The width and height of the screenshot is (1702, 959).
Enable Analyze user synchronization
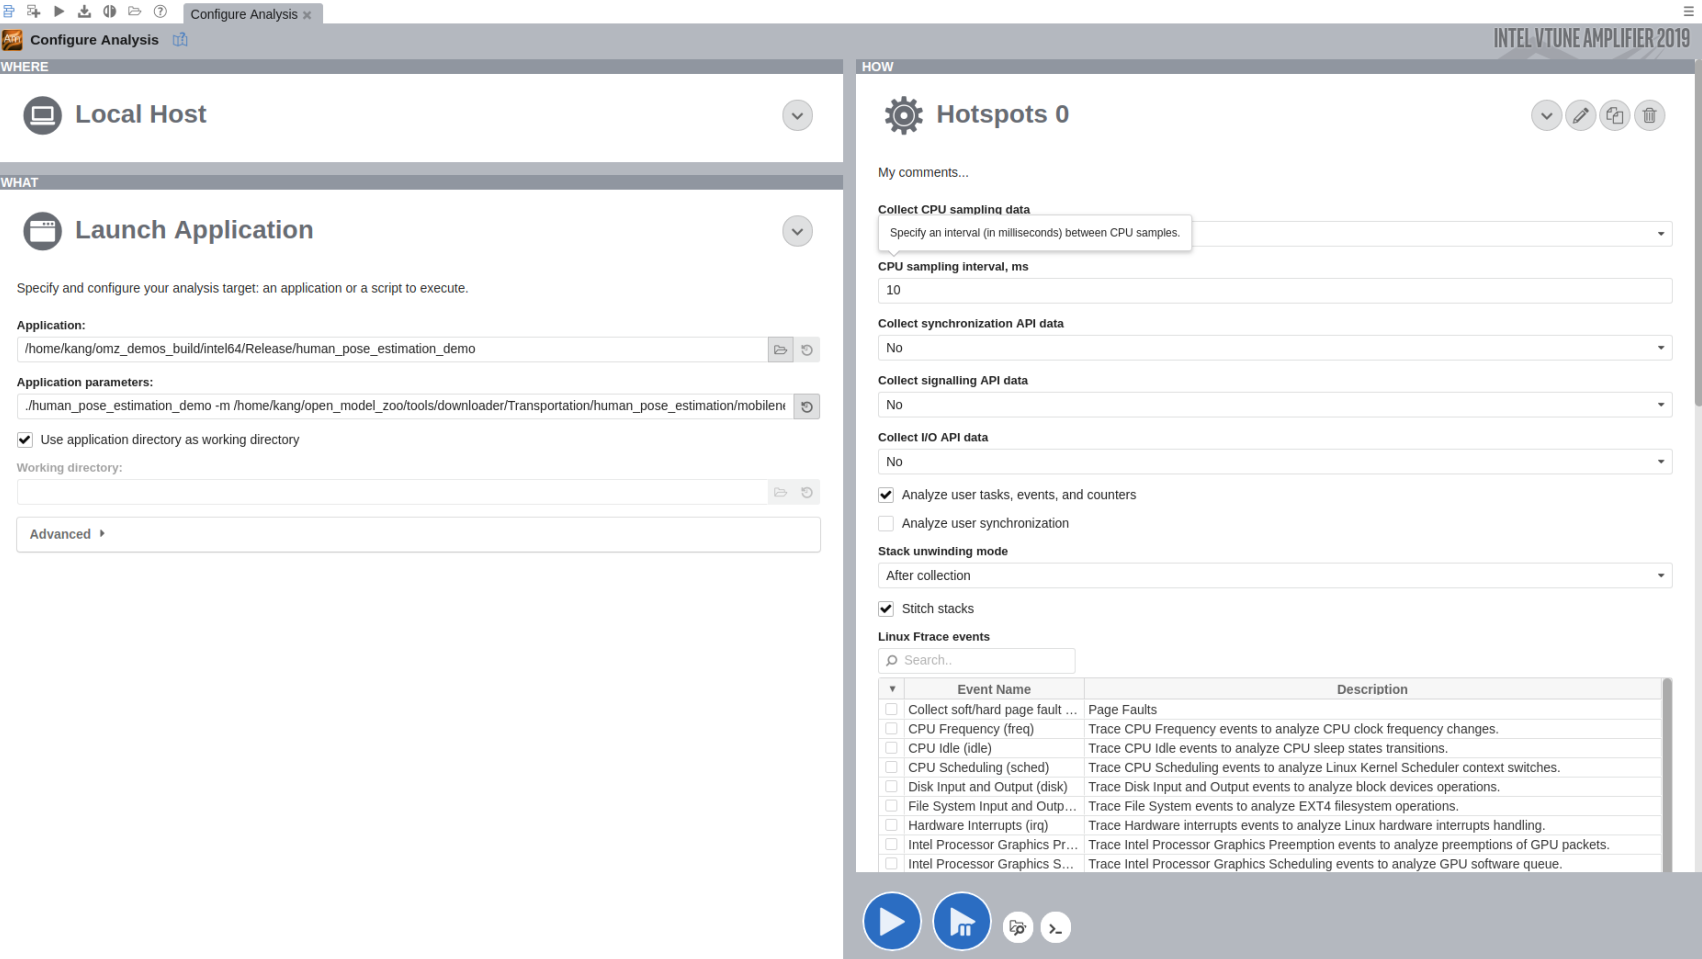pyautogui.click(x=886, y=523)
